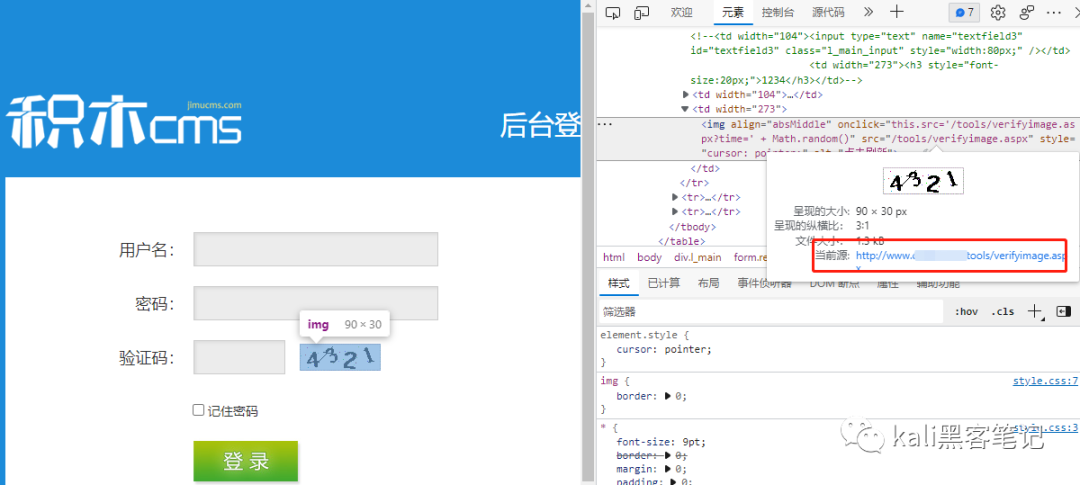
Task: Toggle device emulation icon in DevTools
Action: 642,12
